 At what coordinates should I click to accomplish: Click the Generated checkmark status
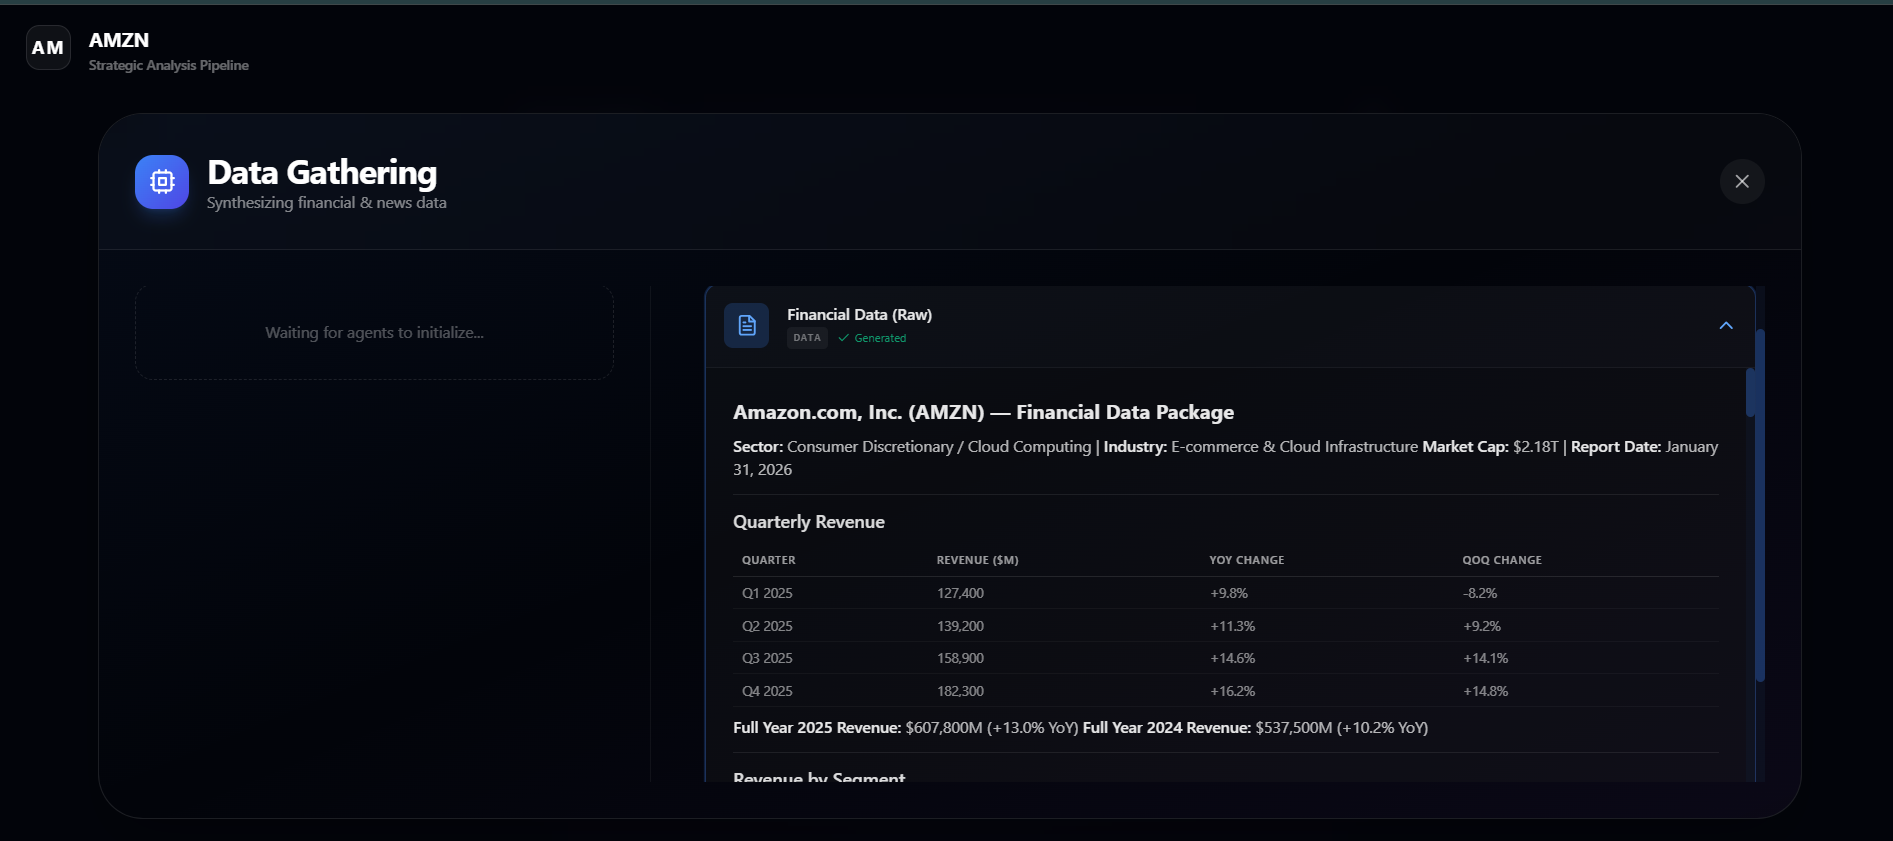pos(872,338)
